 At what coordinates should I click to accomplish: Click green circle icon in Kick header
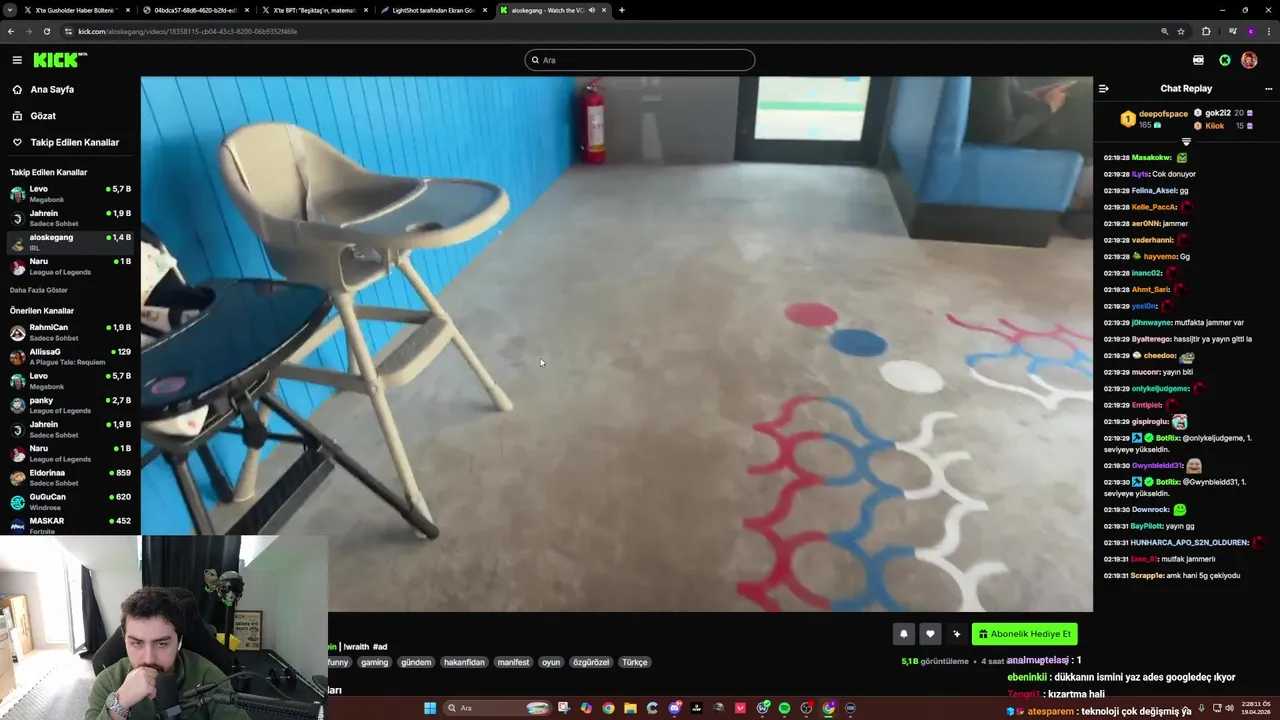1225,60
